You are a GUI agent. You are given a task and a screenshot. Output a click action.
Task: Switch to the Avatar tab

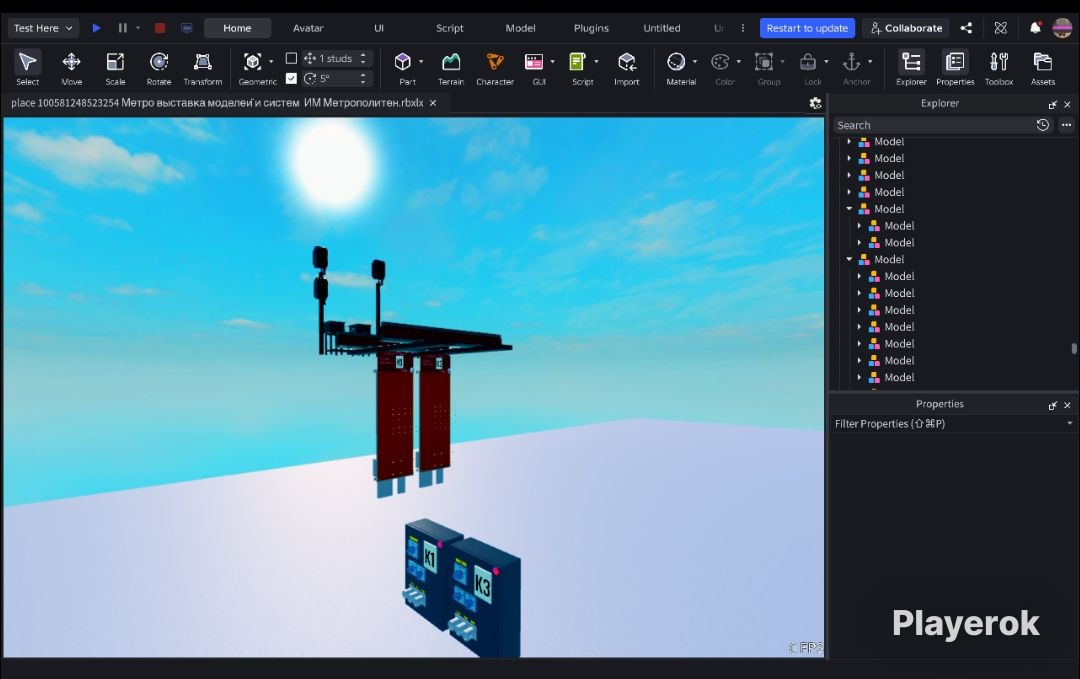pos(308,28)
